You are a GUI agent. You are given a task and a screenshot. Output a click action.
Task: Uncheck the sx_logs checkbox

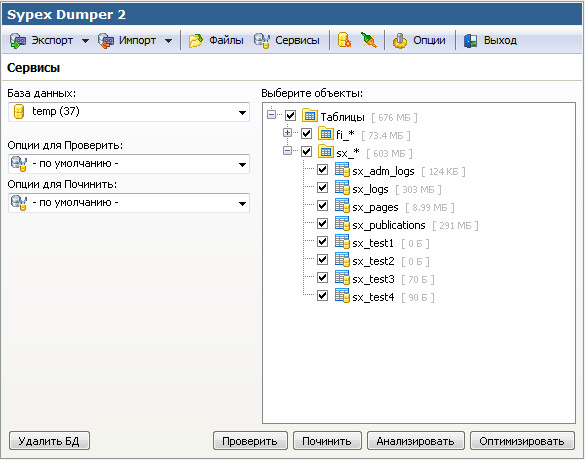tap(322, 188)
